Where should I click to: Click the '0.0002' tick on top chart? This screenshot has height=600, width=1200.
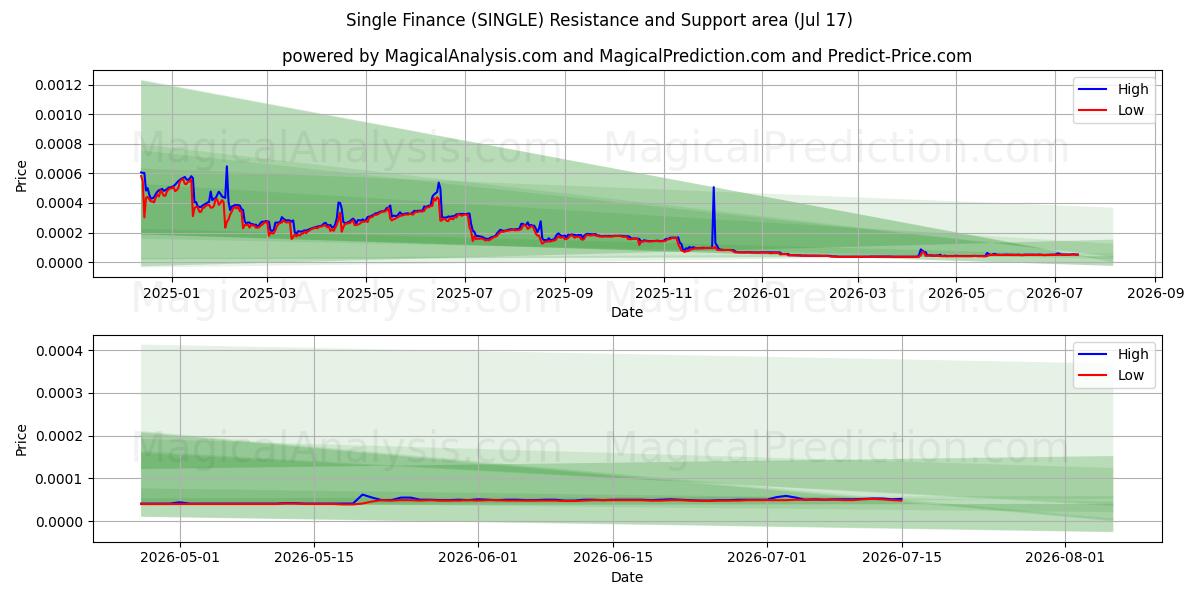tap(60, 233)
